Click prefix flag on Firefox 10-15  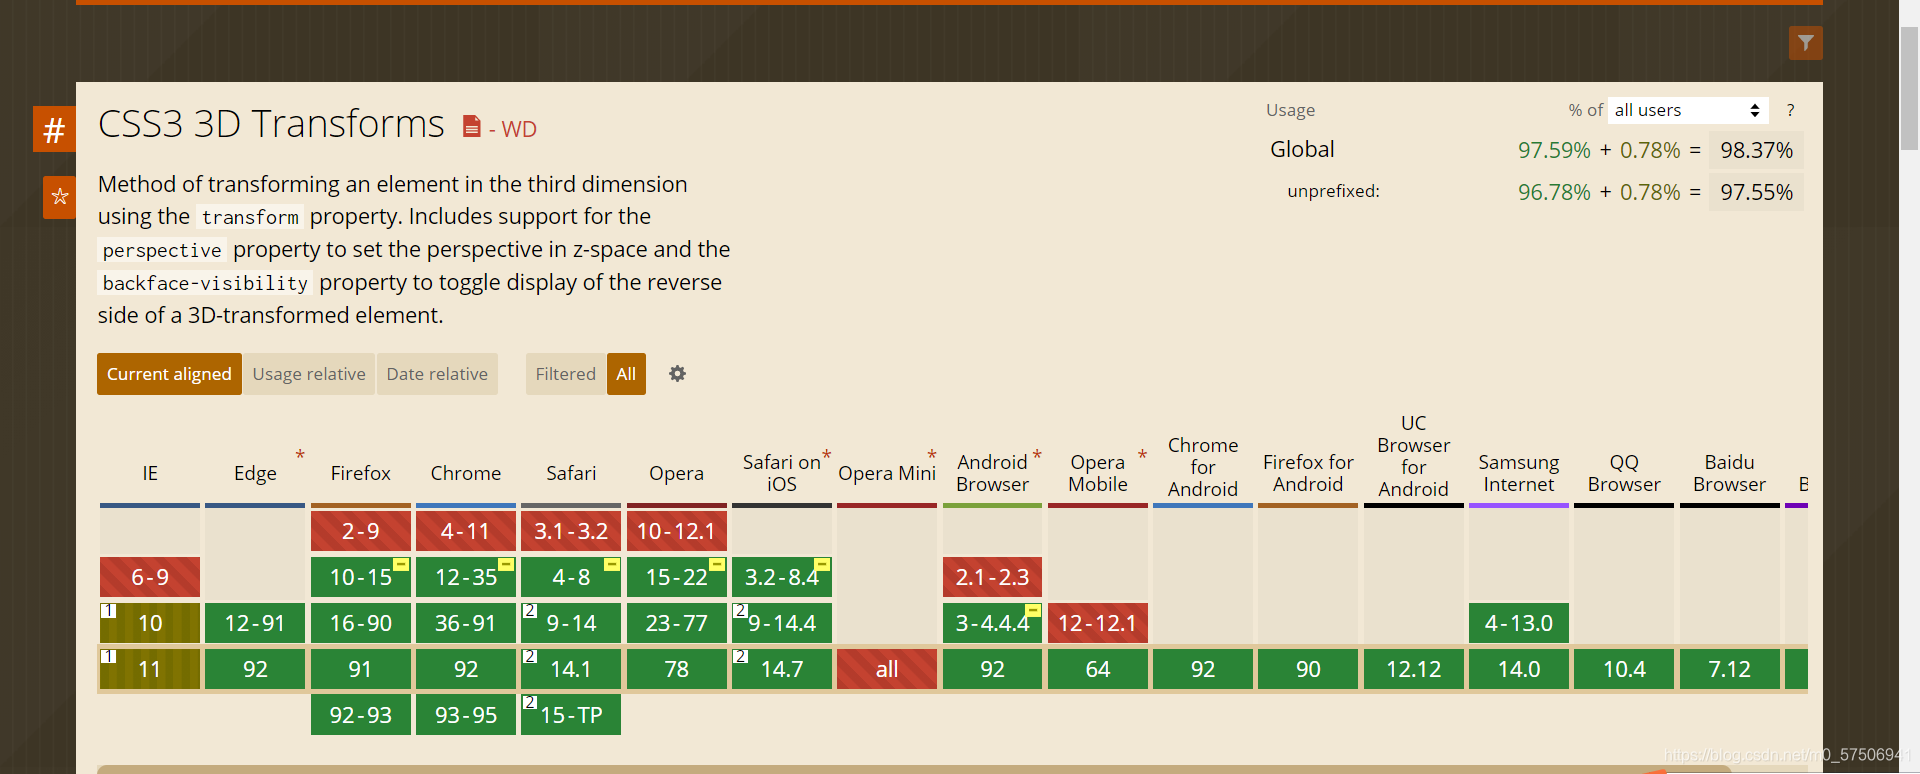(400, 565)
